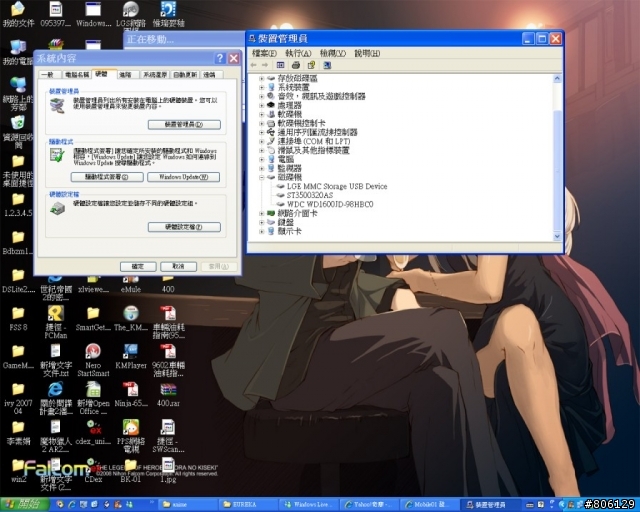Viewport: 640px width, 512px height.
Task: Click the Device Manager scrollbar down arrow
Action: (557, 236)
